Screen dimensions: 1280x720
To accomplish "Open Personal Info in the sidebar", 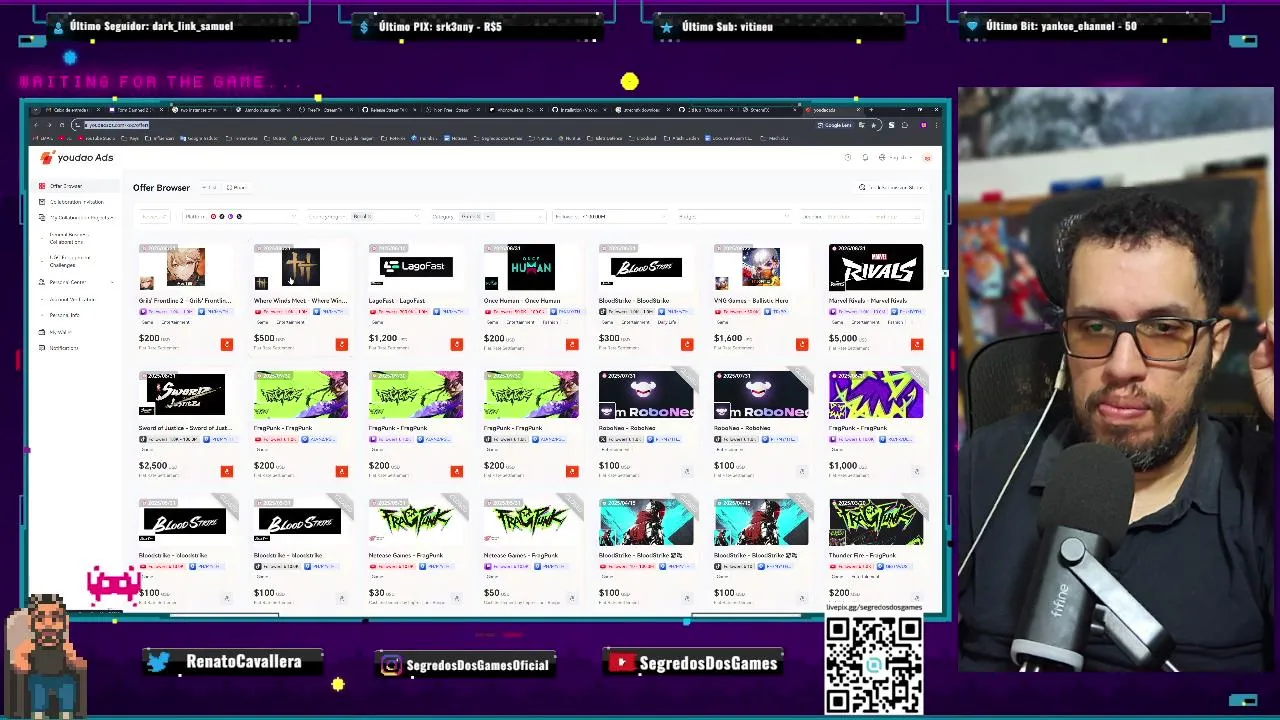I will tap(64, 315).
